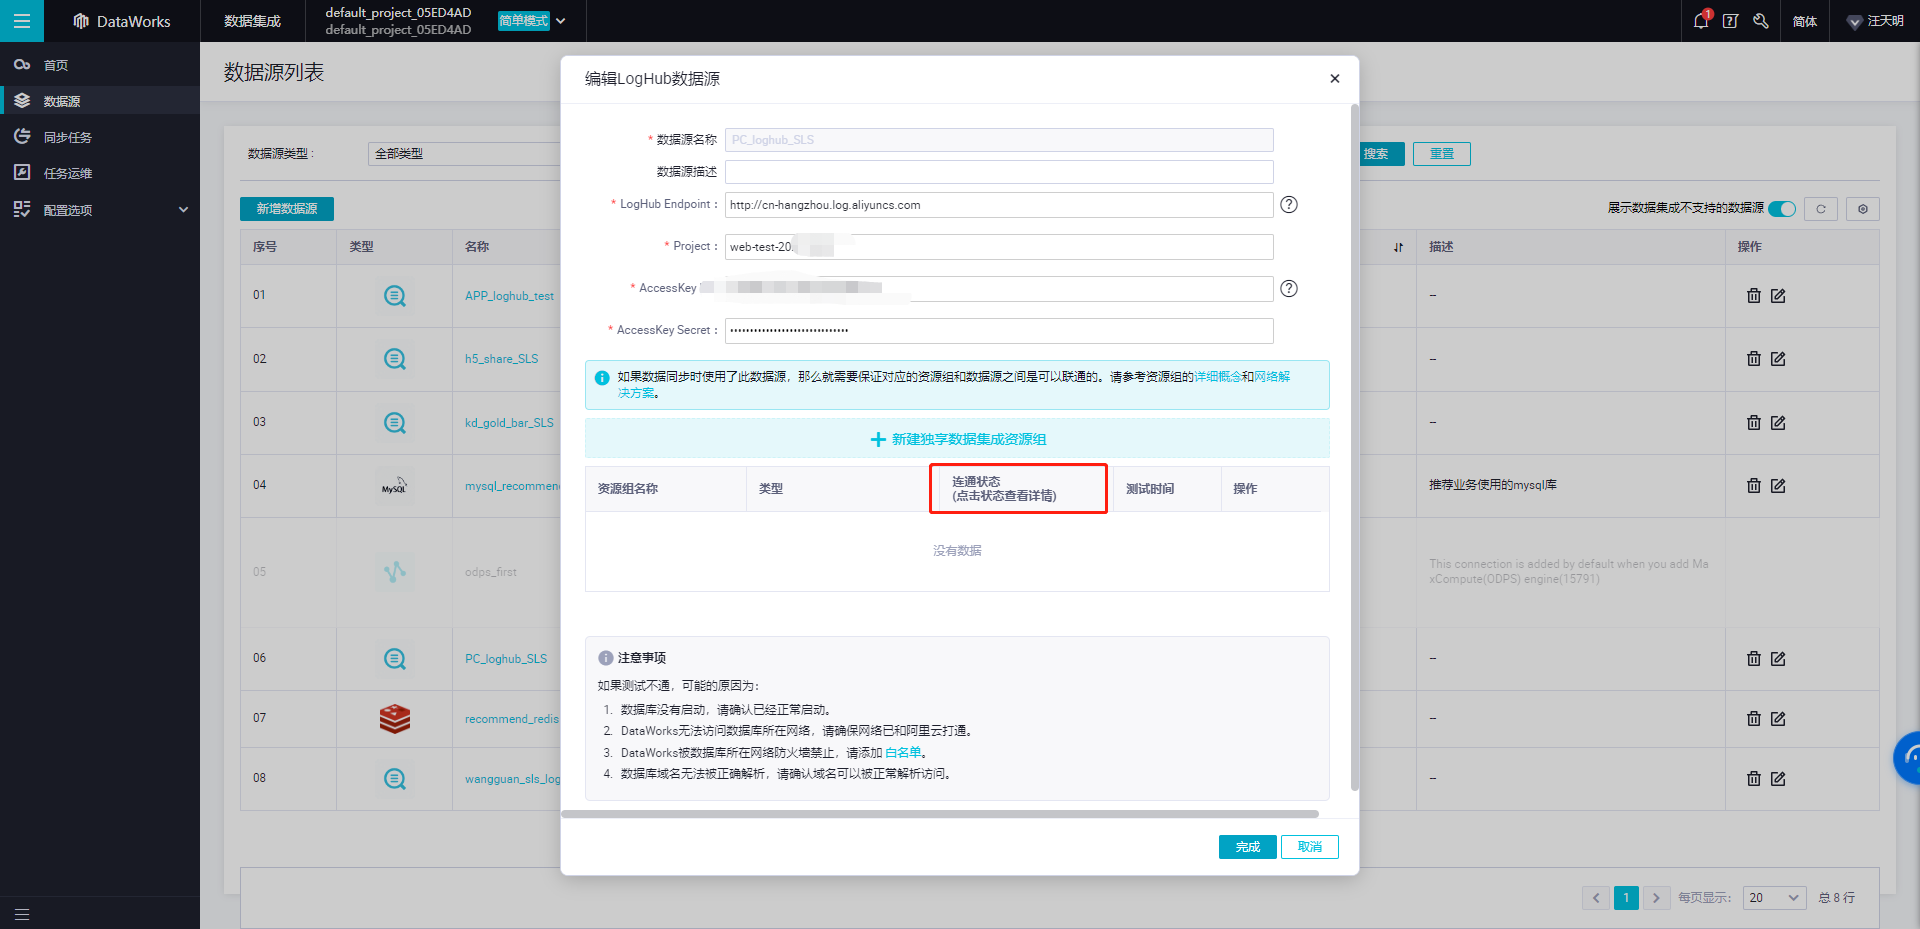The image size is (1920, 929).
Task: Open the 详细概念 link
Action: pos(1218,377)
